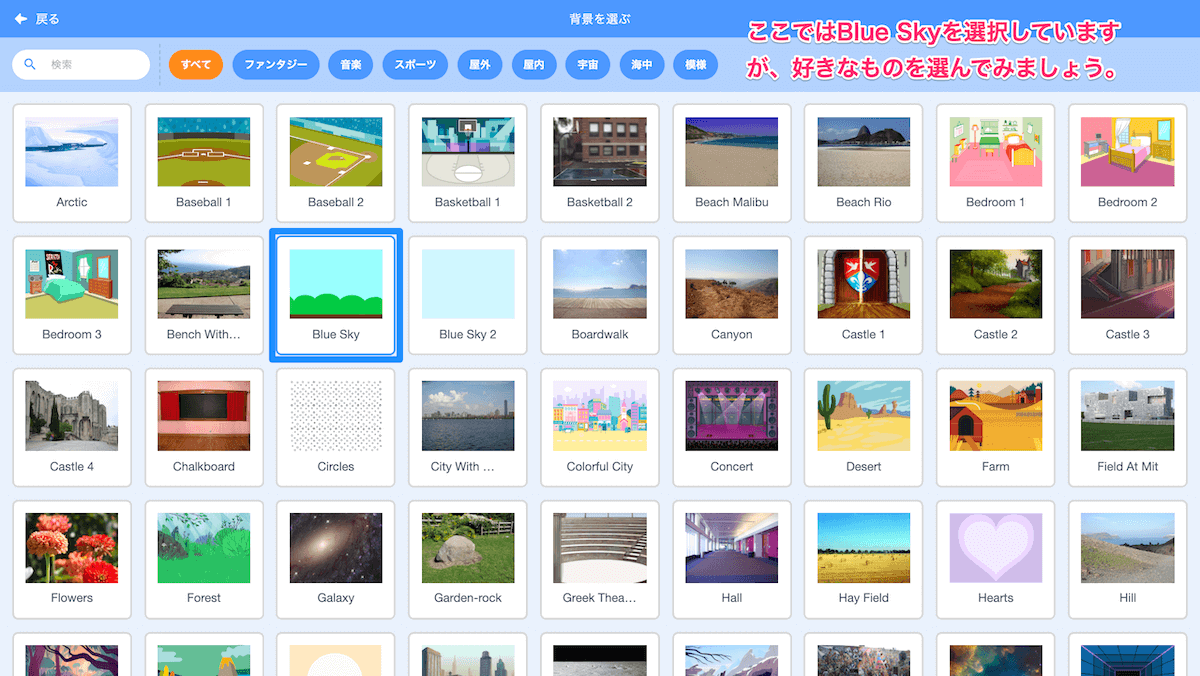Choose the Bedroom 2 backdrop
The width and height of the screenshot is (1200, 676).
[1128, 163]
